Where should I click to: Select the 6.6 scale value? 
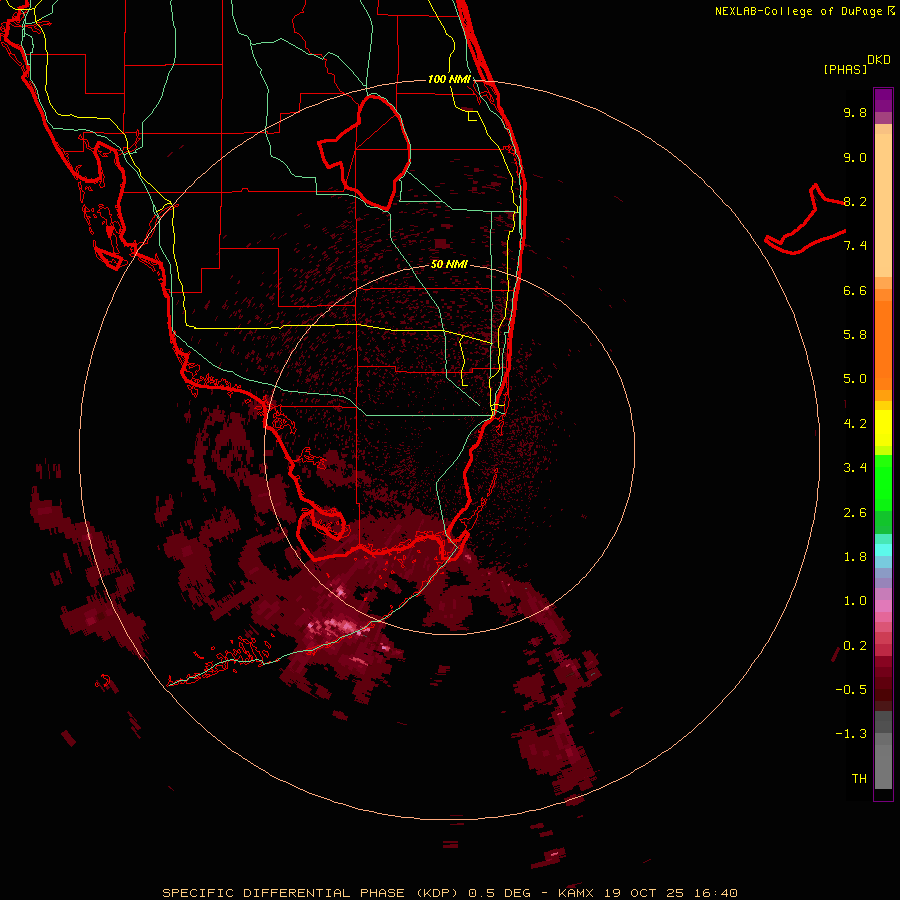pos(855,290)
